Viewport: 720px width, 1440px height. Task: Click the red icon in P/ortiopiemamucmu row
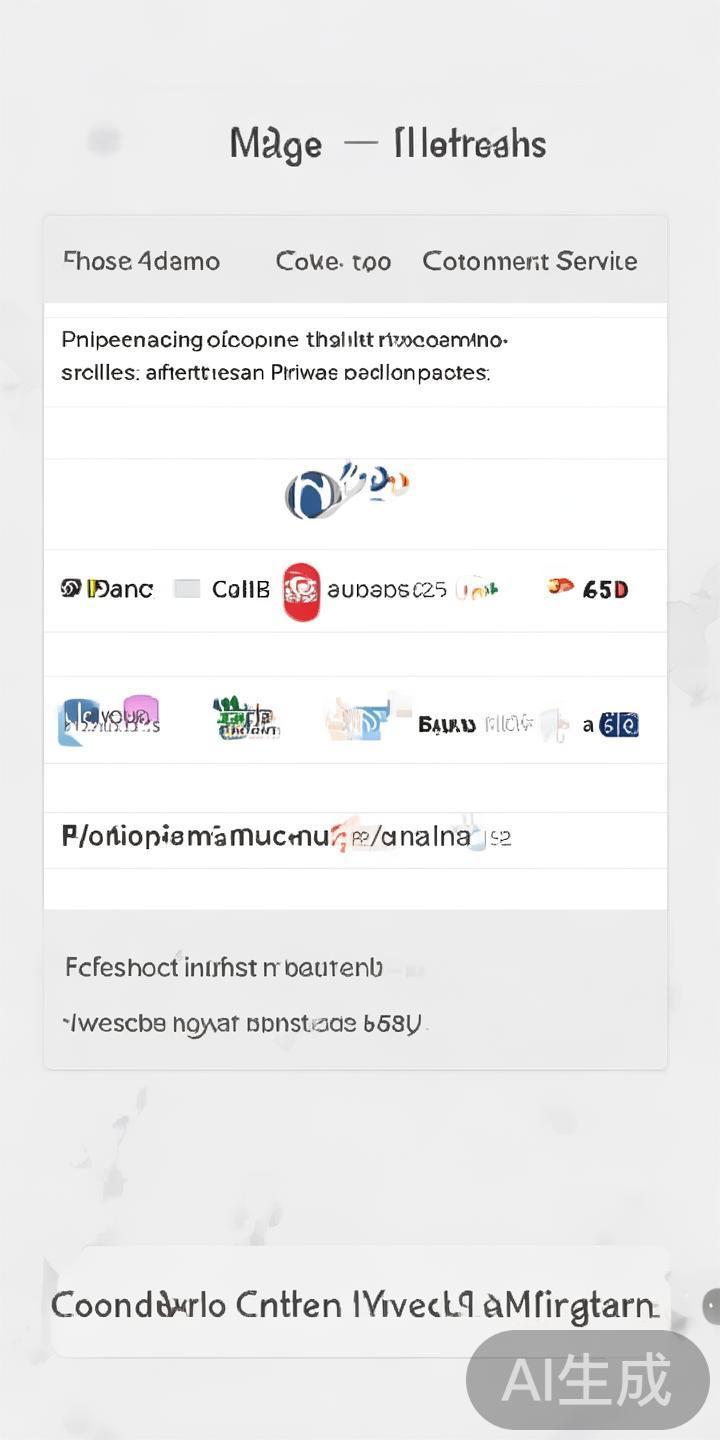346,835
